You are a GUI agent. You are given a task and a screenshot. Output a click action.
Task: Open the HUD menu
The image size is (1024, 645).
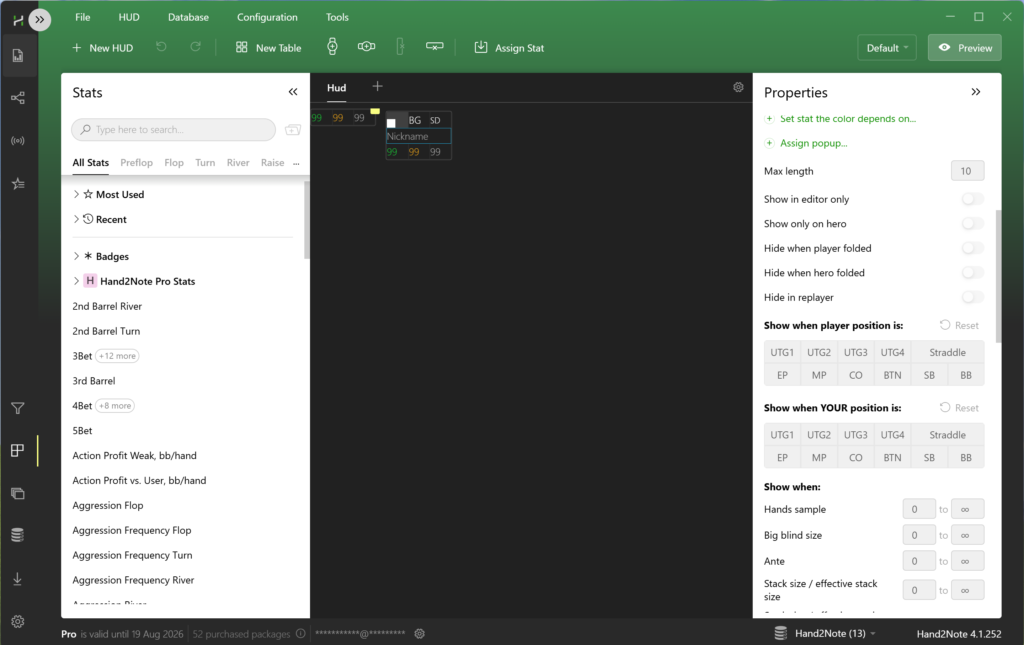(x=129, y=17)
